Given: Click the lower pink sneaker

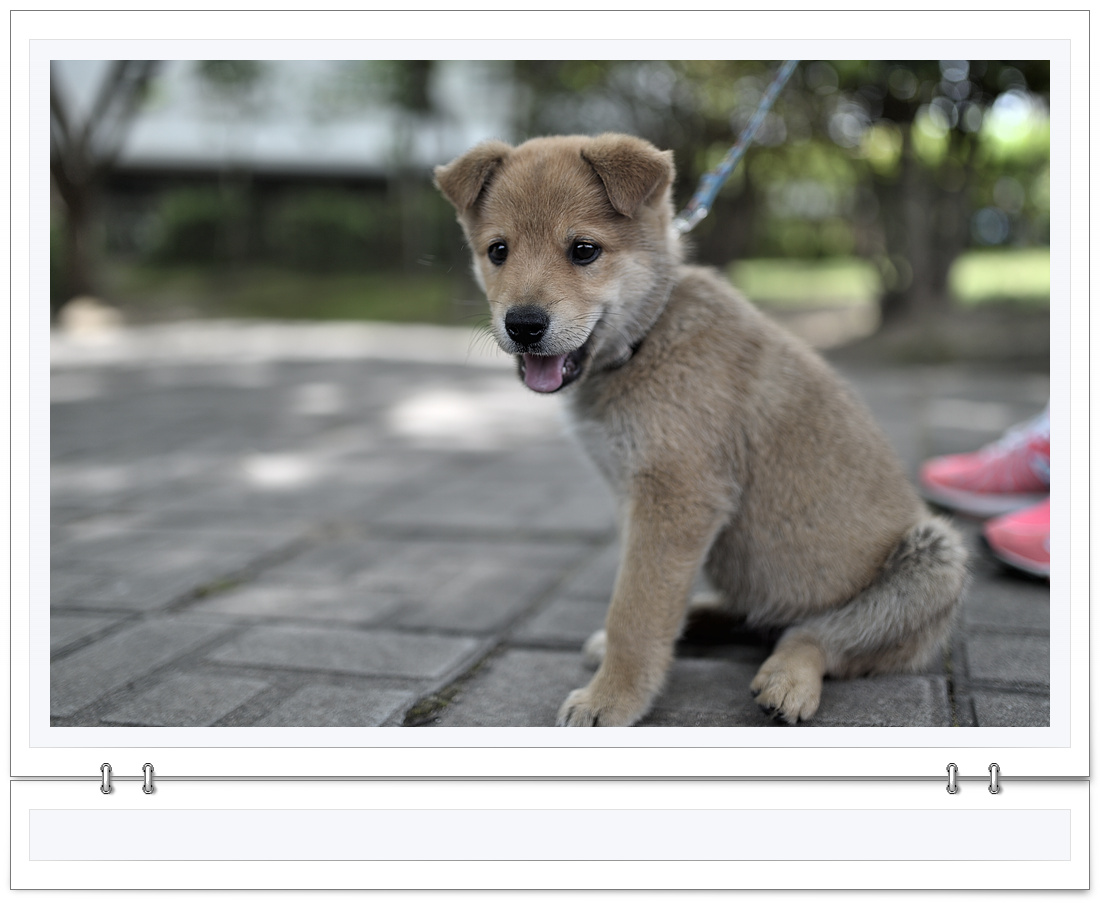Looking at the screenshot, I should [1020, 538].
